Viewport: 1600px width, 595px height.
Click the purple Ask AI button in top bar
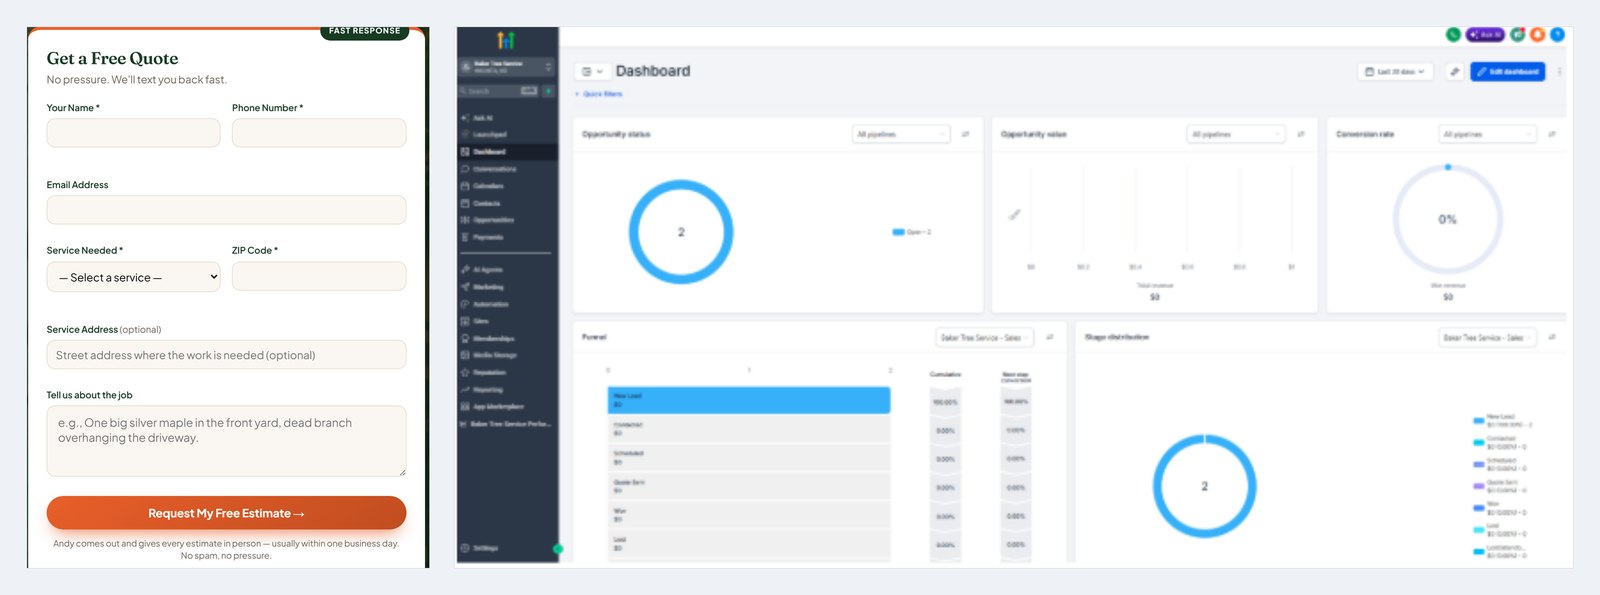[1485, 35]
